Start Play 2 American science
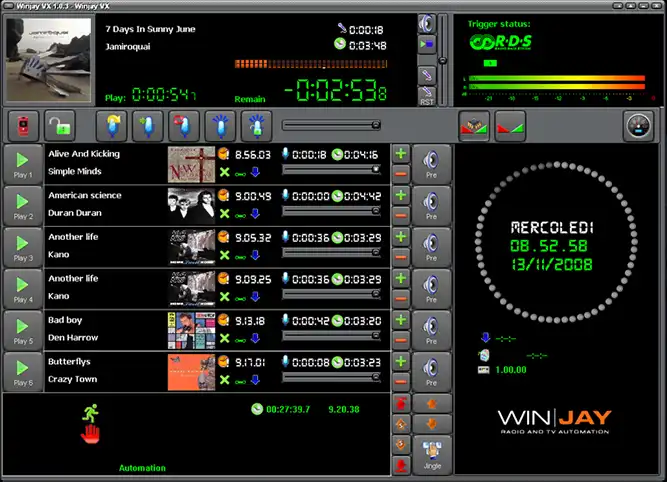The image size is (667, 482). click(23, 206)
